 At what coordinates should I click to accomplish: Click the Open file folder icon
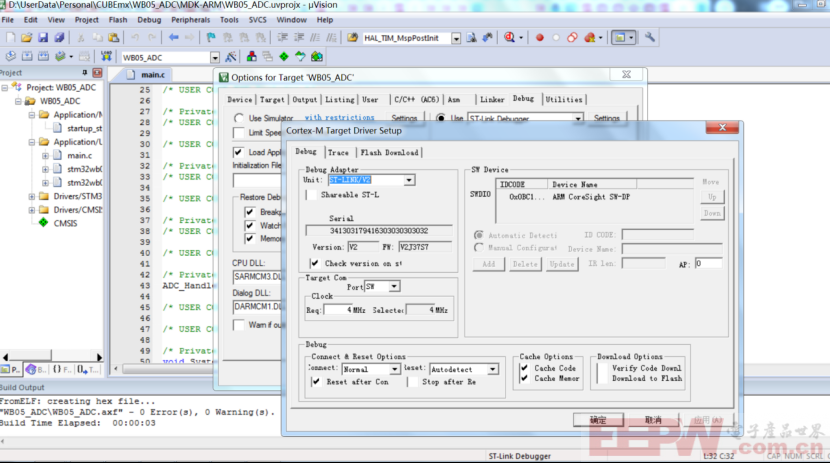pyautogui.click(x=26, y=38)
